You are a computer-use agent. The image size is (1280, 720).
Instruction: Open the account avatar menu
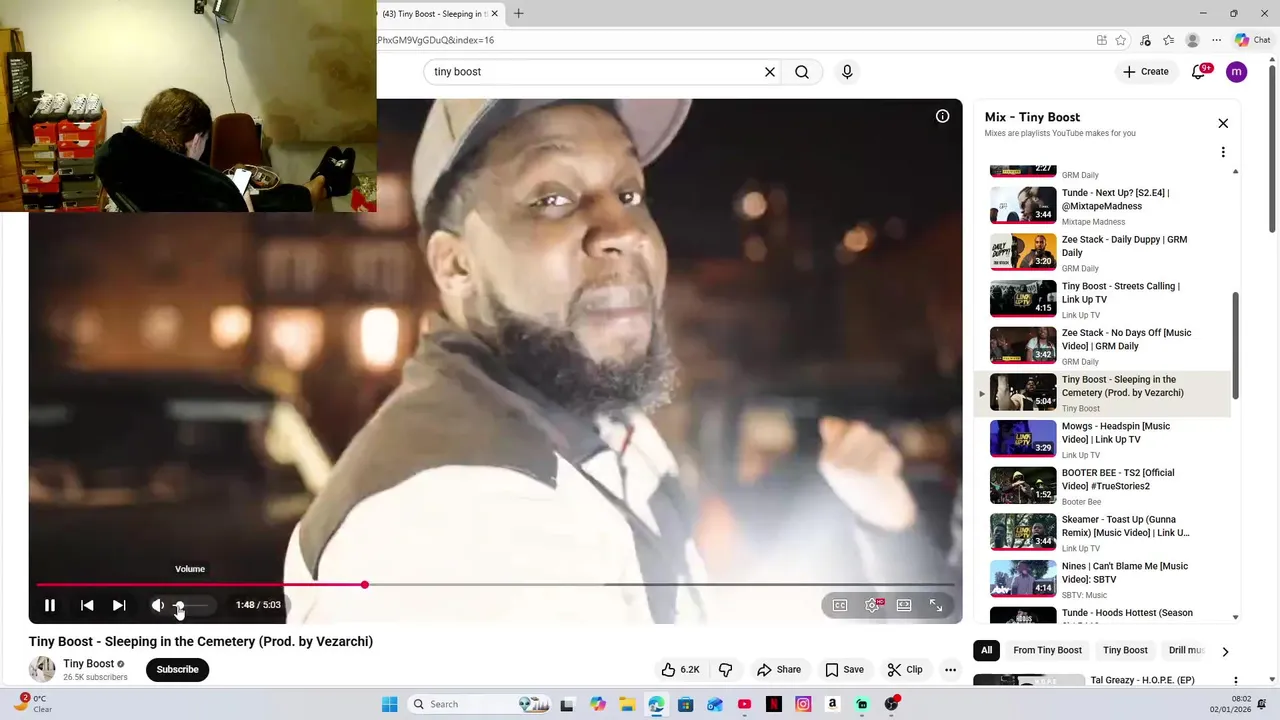[1237, 72]
